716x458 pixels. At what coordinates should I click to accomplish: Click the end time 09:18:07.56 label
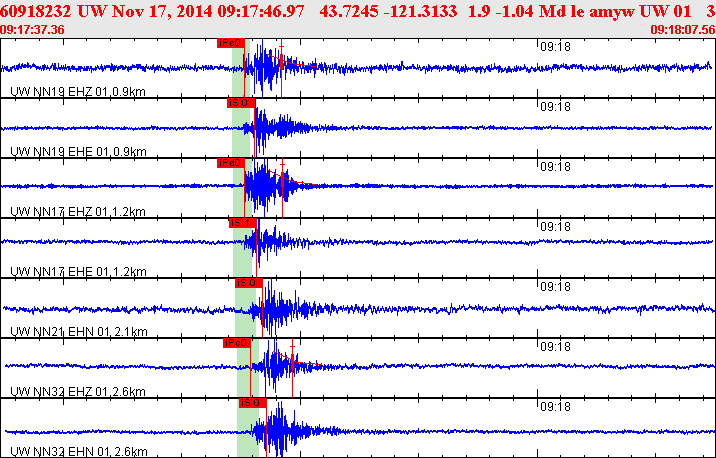(x=682, y=30)
